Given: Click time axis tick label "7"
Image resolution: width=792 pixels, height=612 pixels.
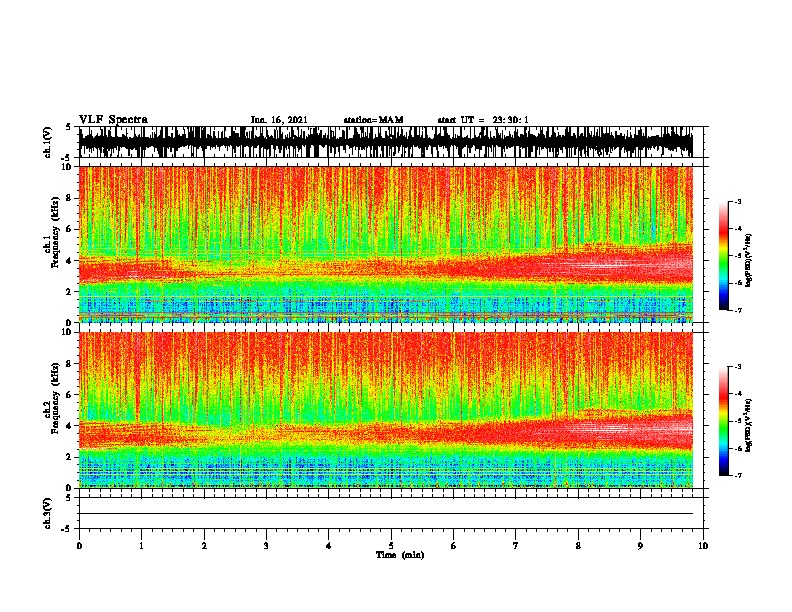Looking at the screenshot, I should coord(516,546).
